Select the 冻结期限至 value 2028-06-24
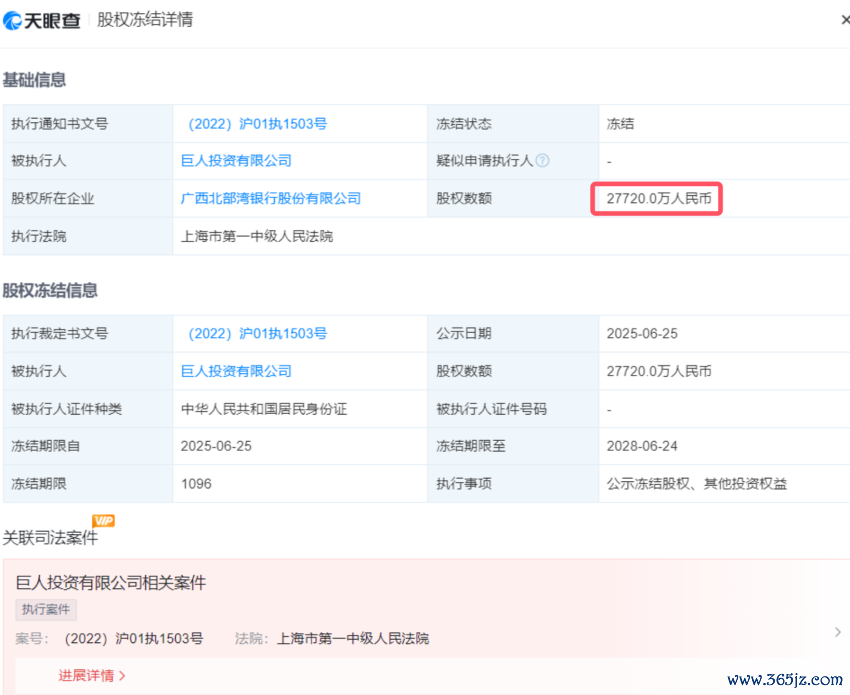The width and height of the screenshot is (850, 695). pos(642,446)
